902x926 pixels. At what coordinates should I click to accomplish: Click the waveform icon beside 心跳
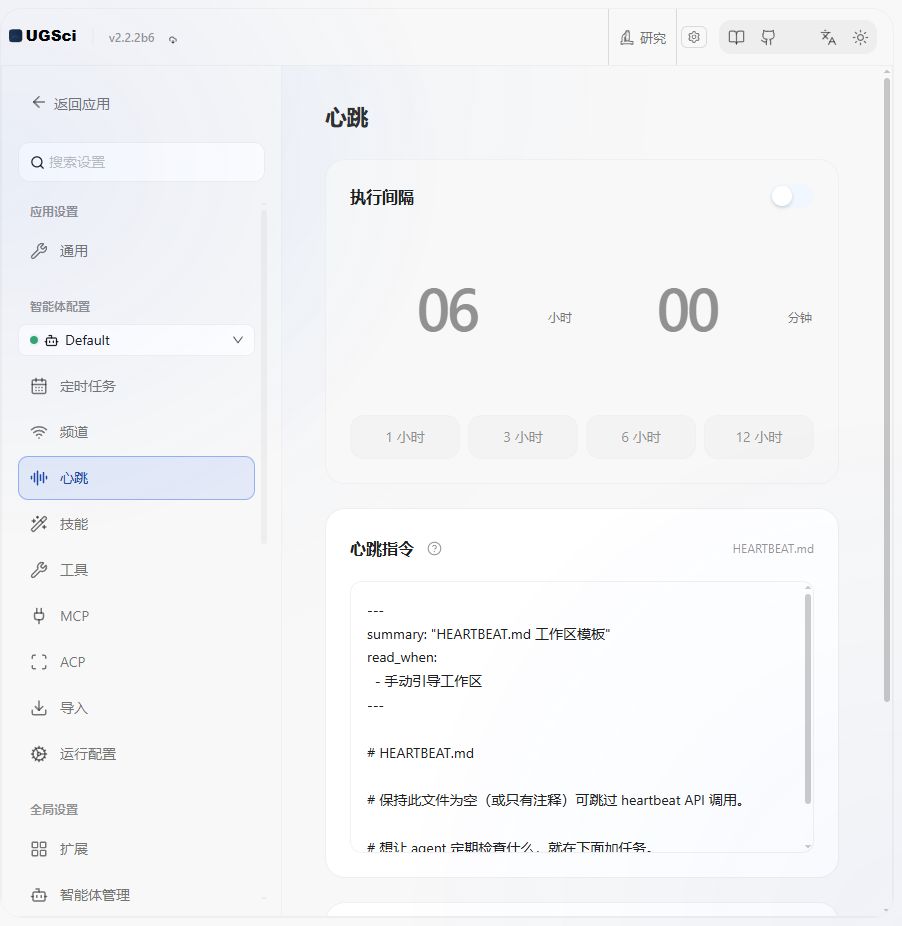click(39, 478)
